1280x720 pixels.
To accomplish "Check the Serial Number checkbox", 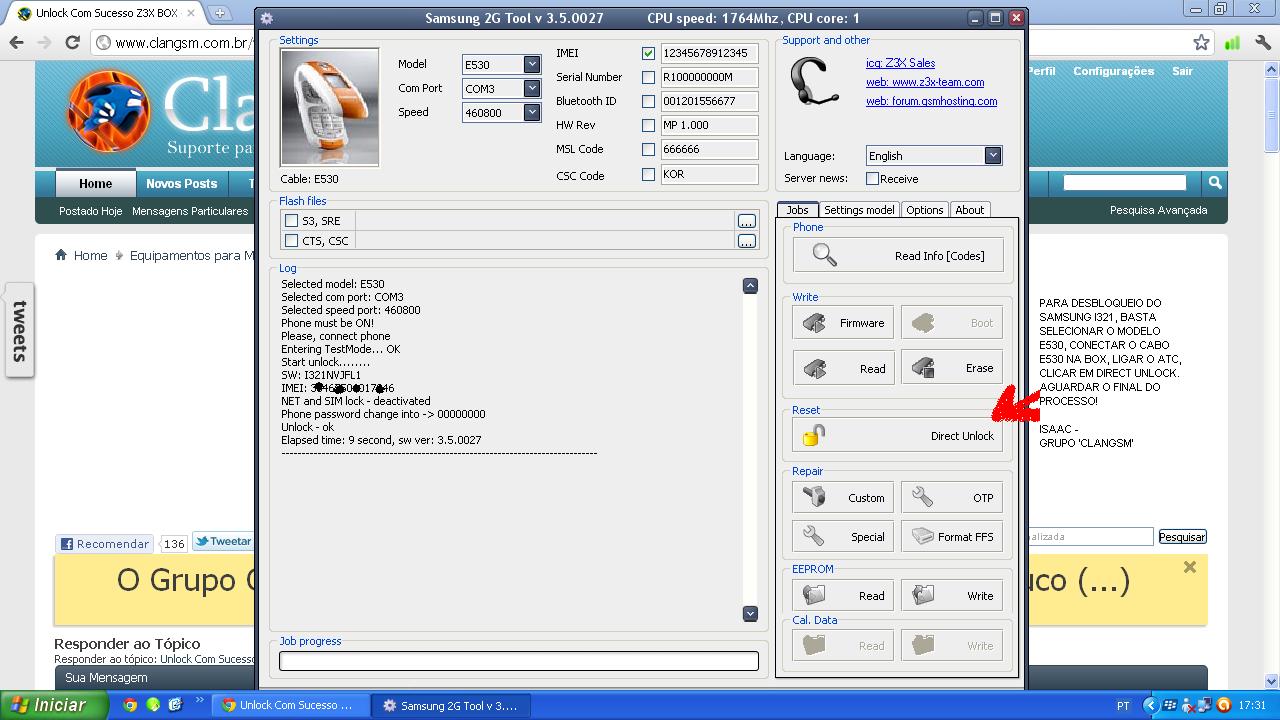I will [x=648, y=77].
